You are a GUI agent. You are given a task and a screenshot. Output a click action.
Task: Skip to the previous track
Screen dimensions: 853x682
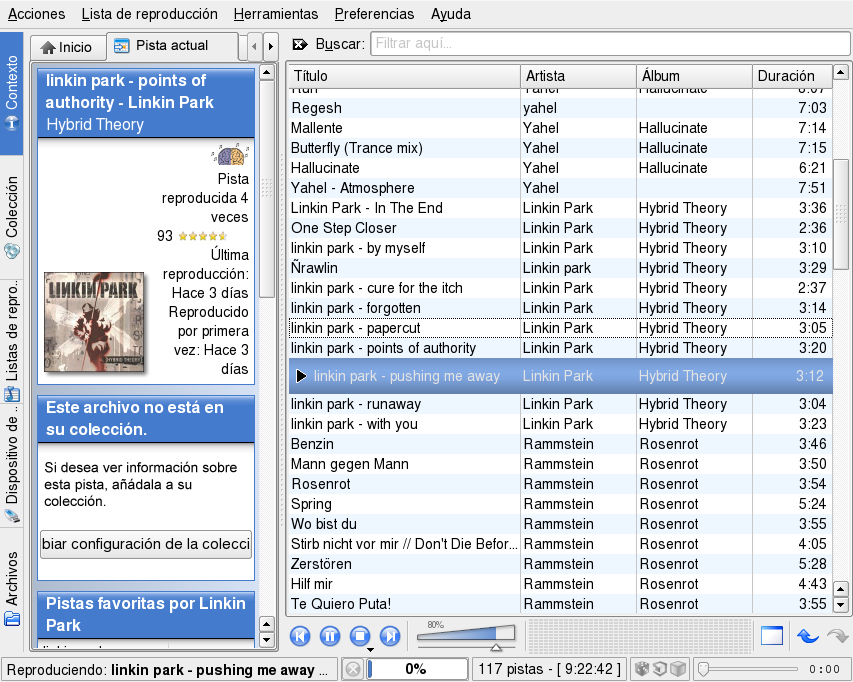coord(300,636)
